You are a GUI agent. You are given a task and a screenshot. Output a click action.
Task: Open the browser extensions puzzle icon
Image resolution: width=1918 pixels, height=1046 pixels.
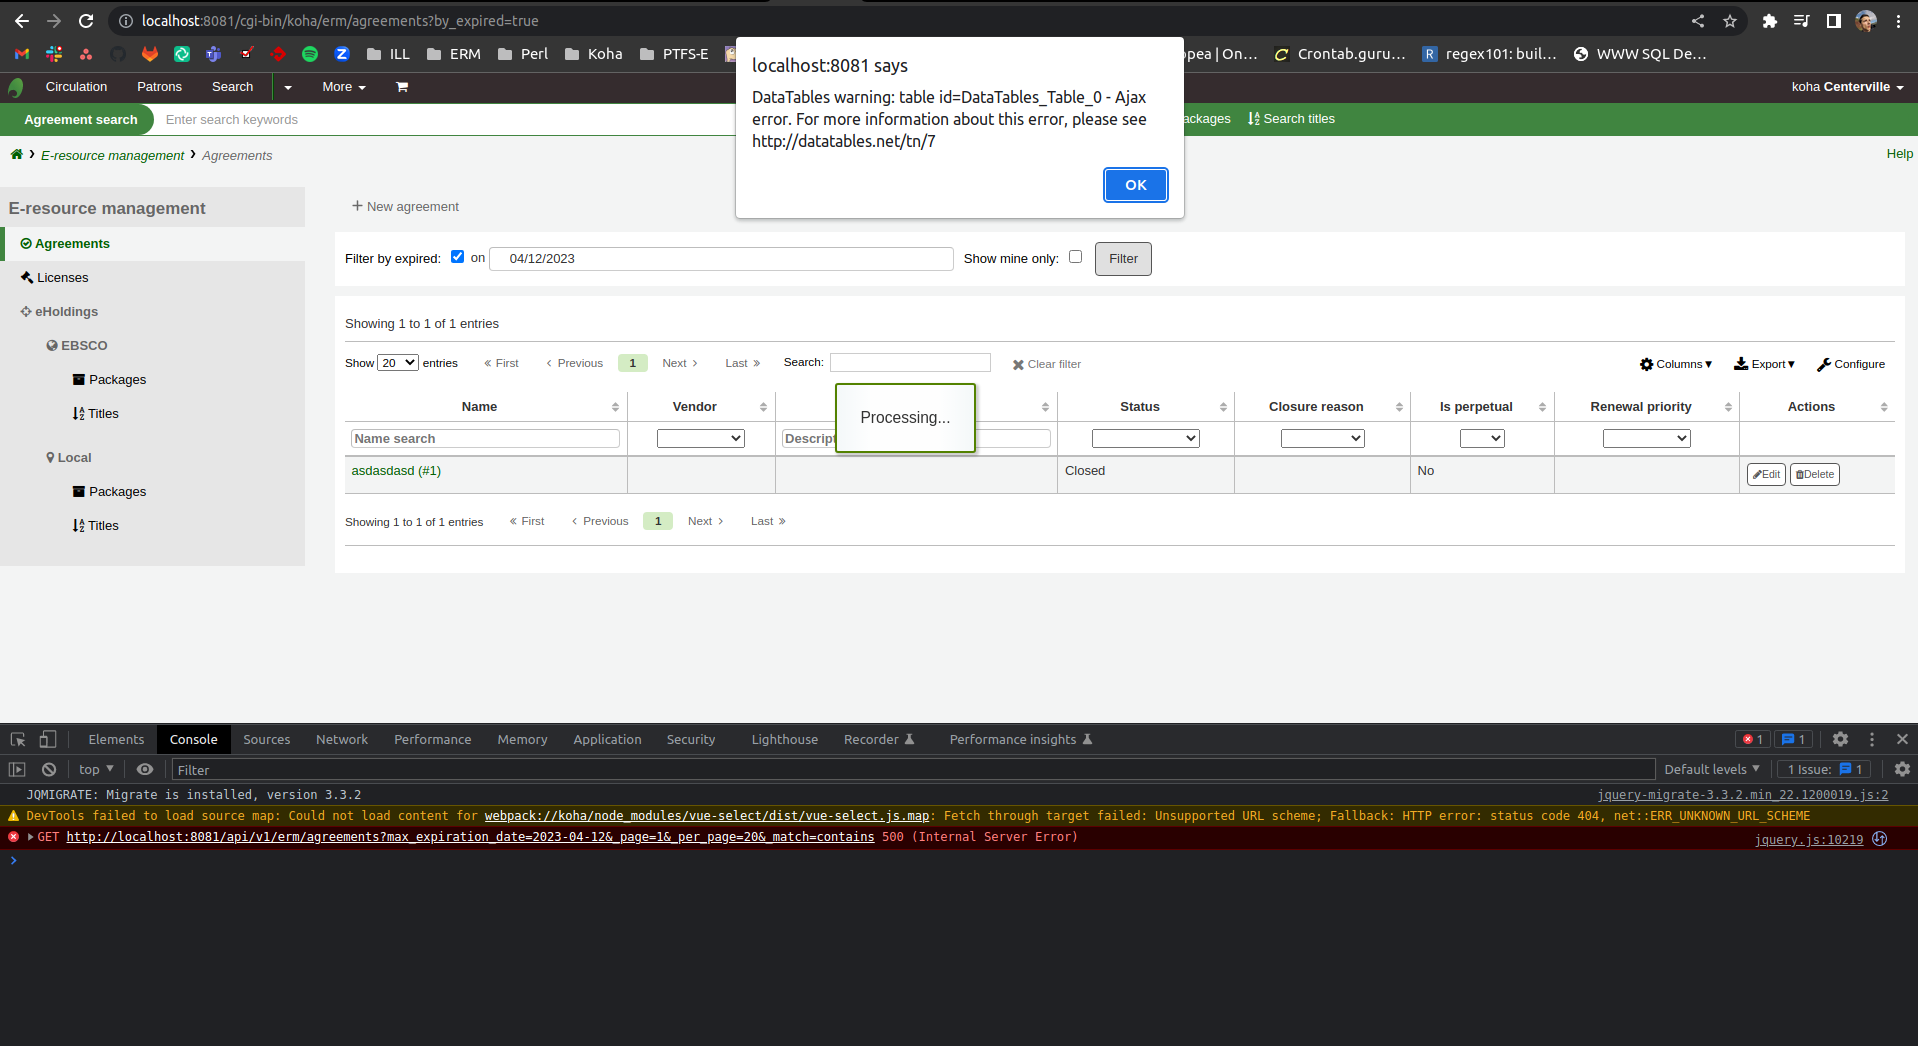tap(1769, 21)
